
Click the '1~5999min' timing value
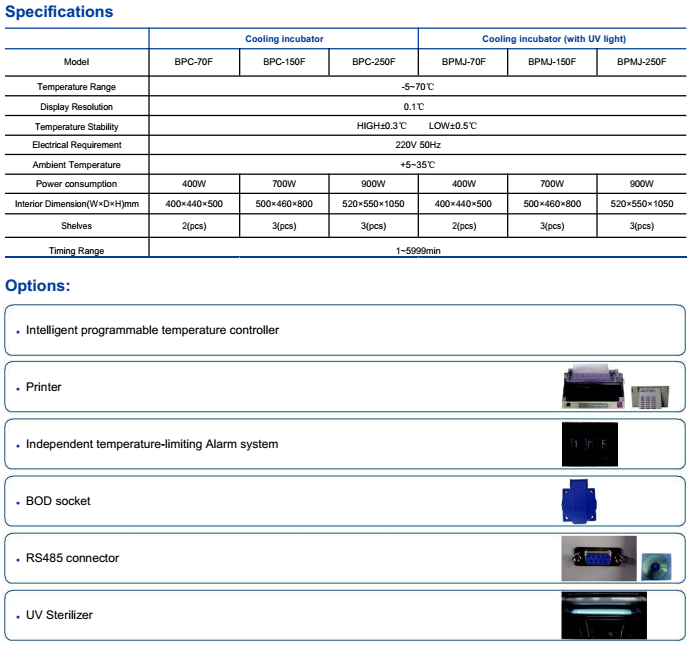click(x=418, y=251)
